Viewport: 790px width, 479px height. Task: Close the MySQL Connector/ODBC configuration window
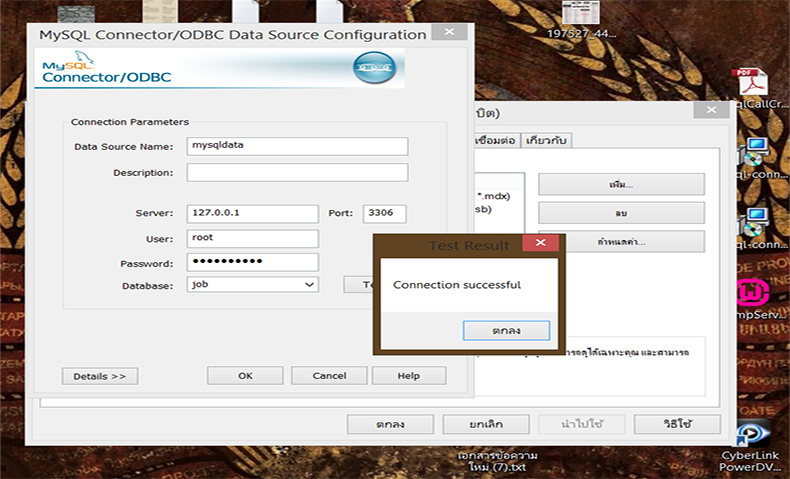click(x=449, y=32)
